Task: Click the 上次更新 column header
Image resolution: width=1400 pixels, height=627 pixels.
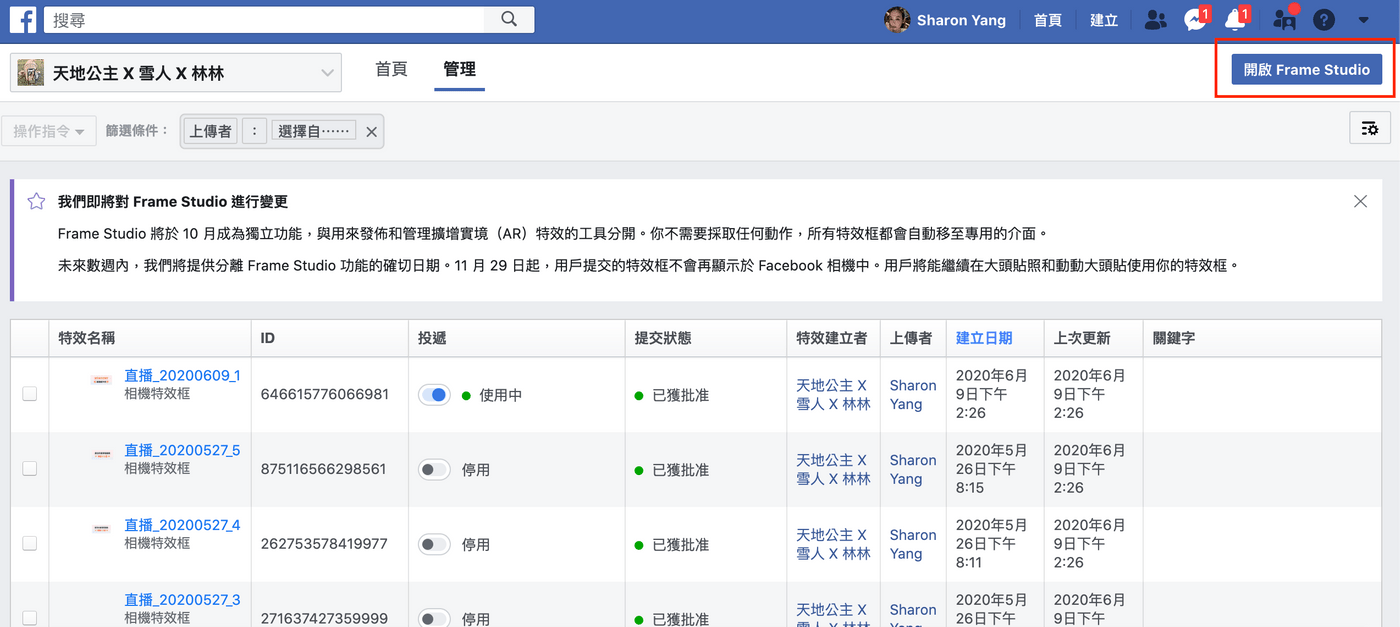Action: point(1082,338)
